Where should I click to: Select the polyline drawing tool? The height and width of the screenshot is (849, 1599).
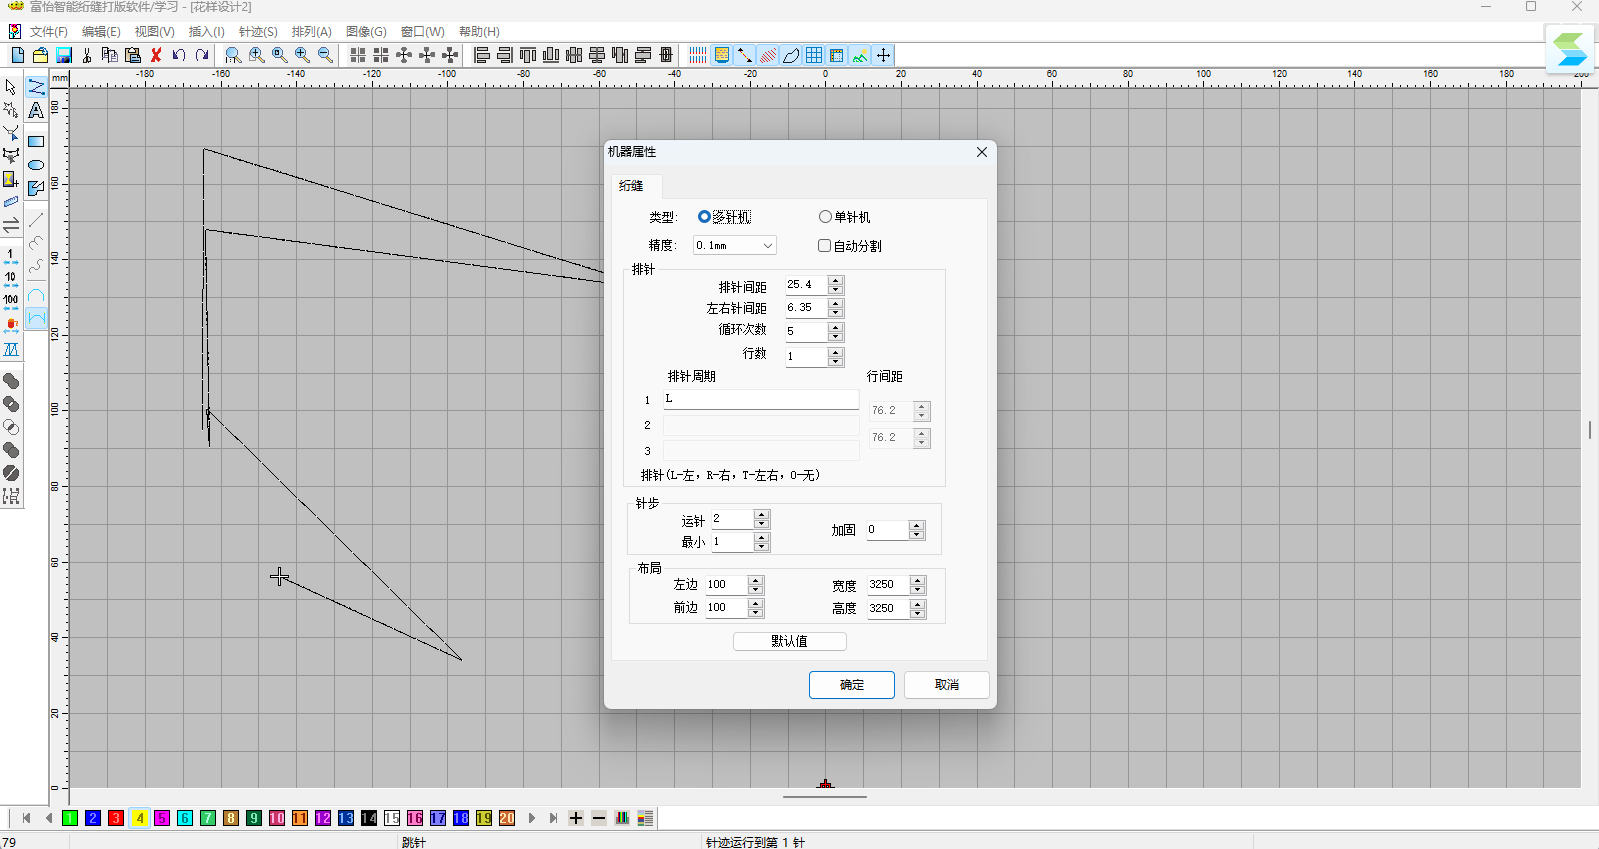36,87
